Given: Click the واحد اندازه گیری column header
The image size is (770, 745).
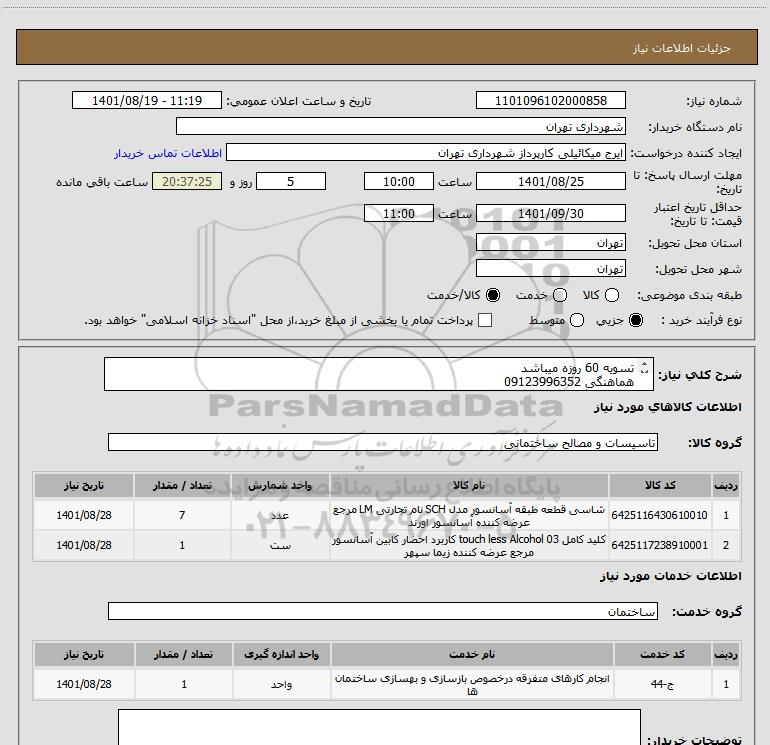Looking at the screenshot, I should [281, 654].
